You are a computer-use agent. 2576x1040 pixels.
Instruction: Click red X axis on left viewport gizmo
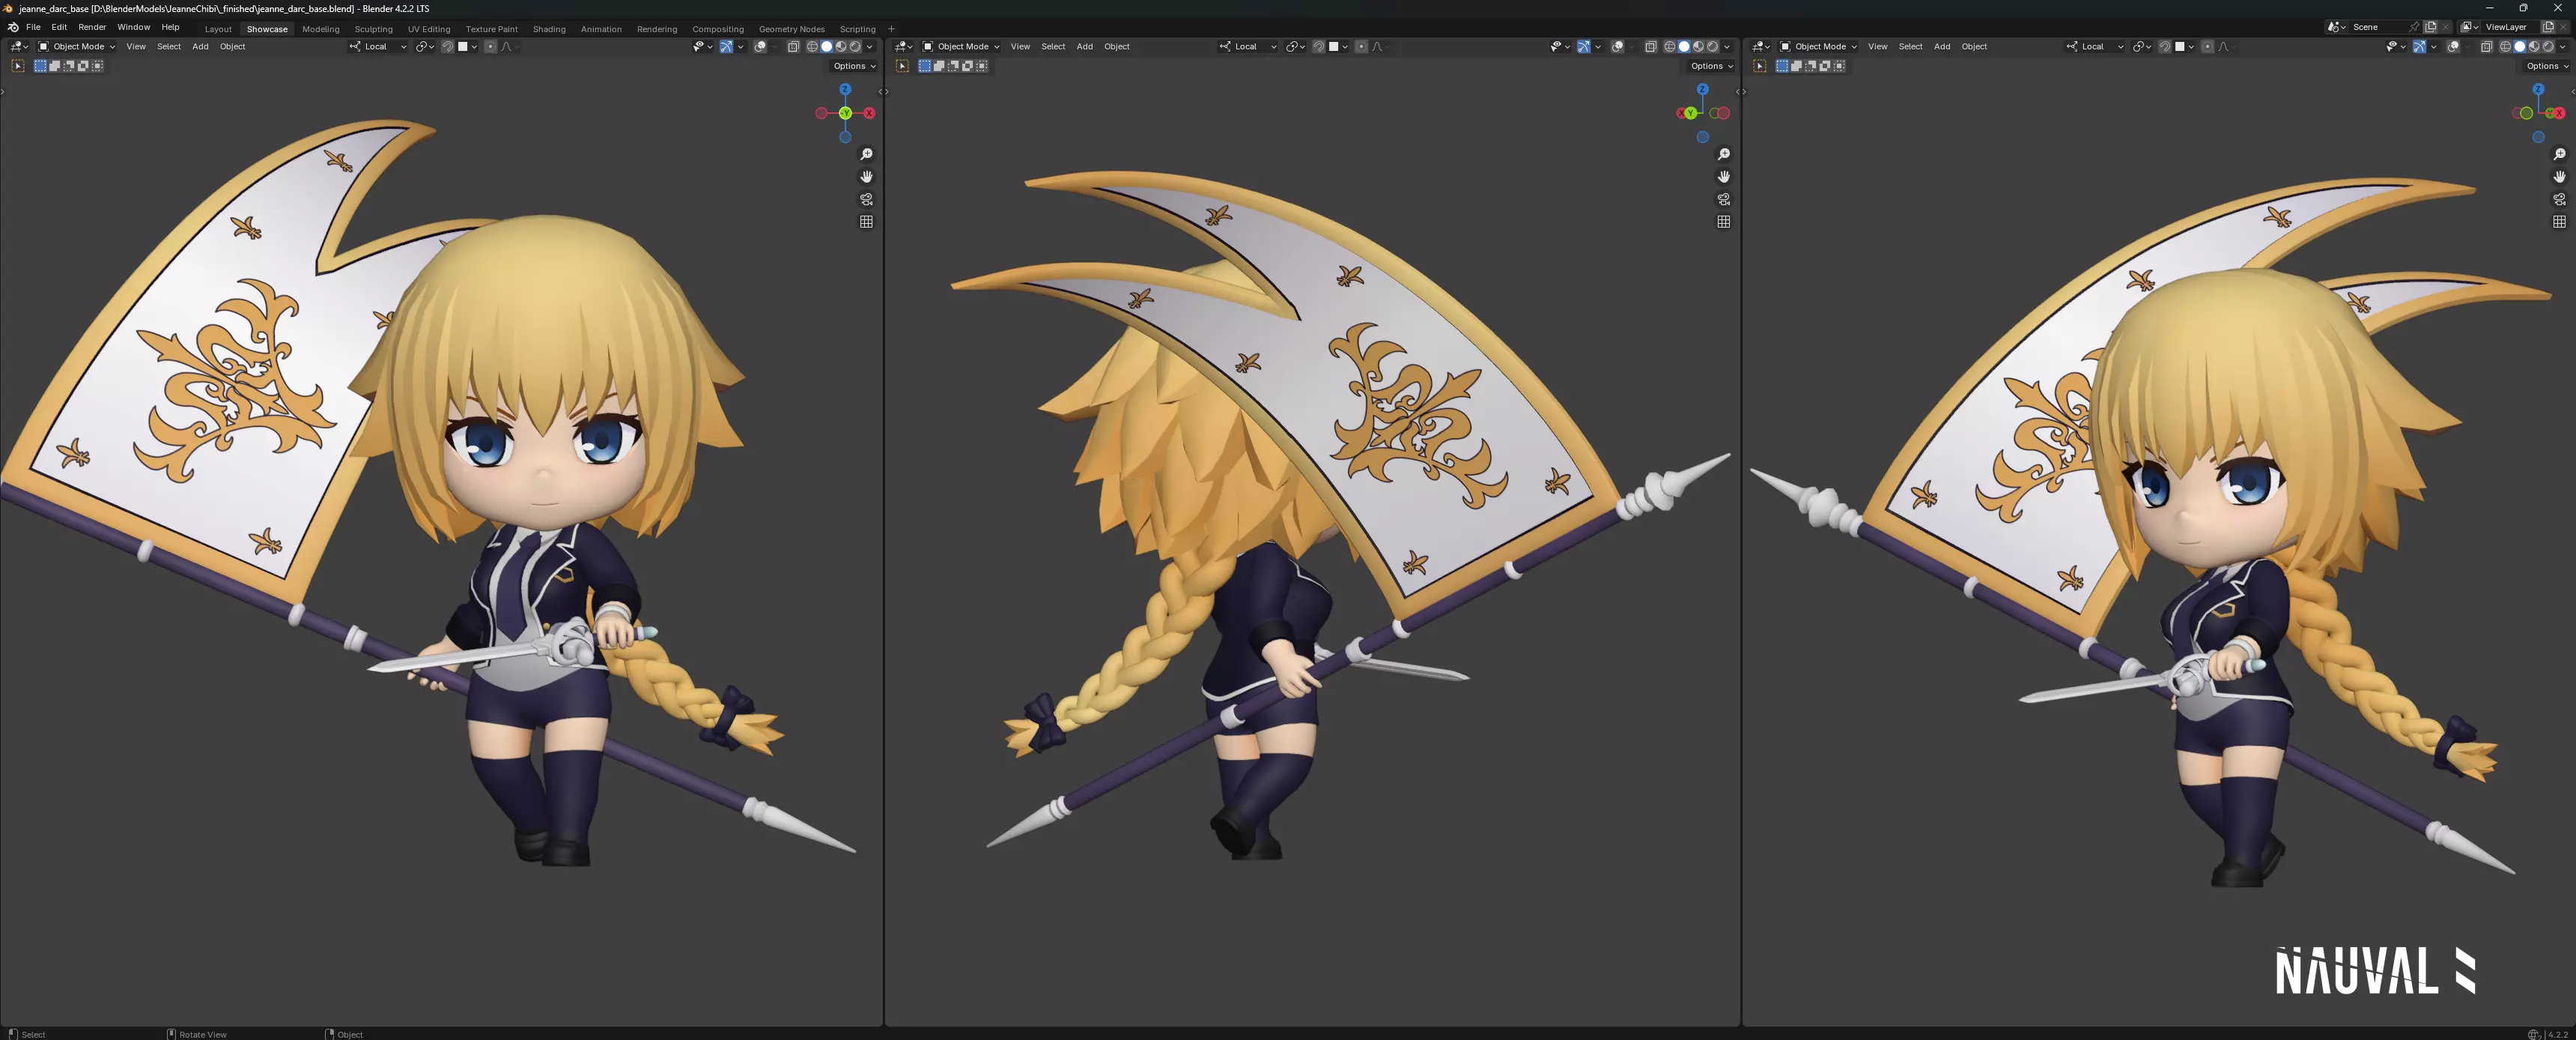[869, 113]
